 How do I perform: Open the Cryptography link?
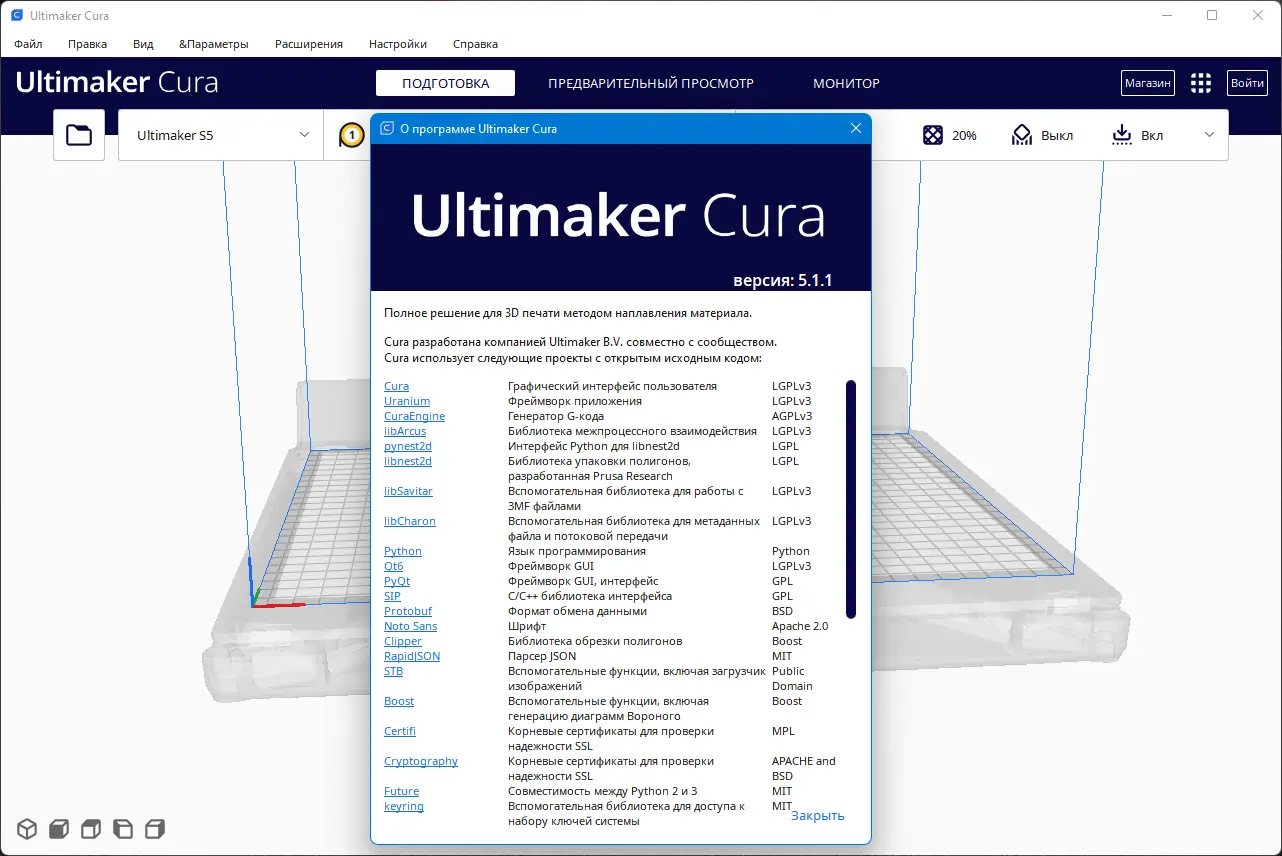[x=421, y=761]
